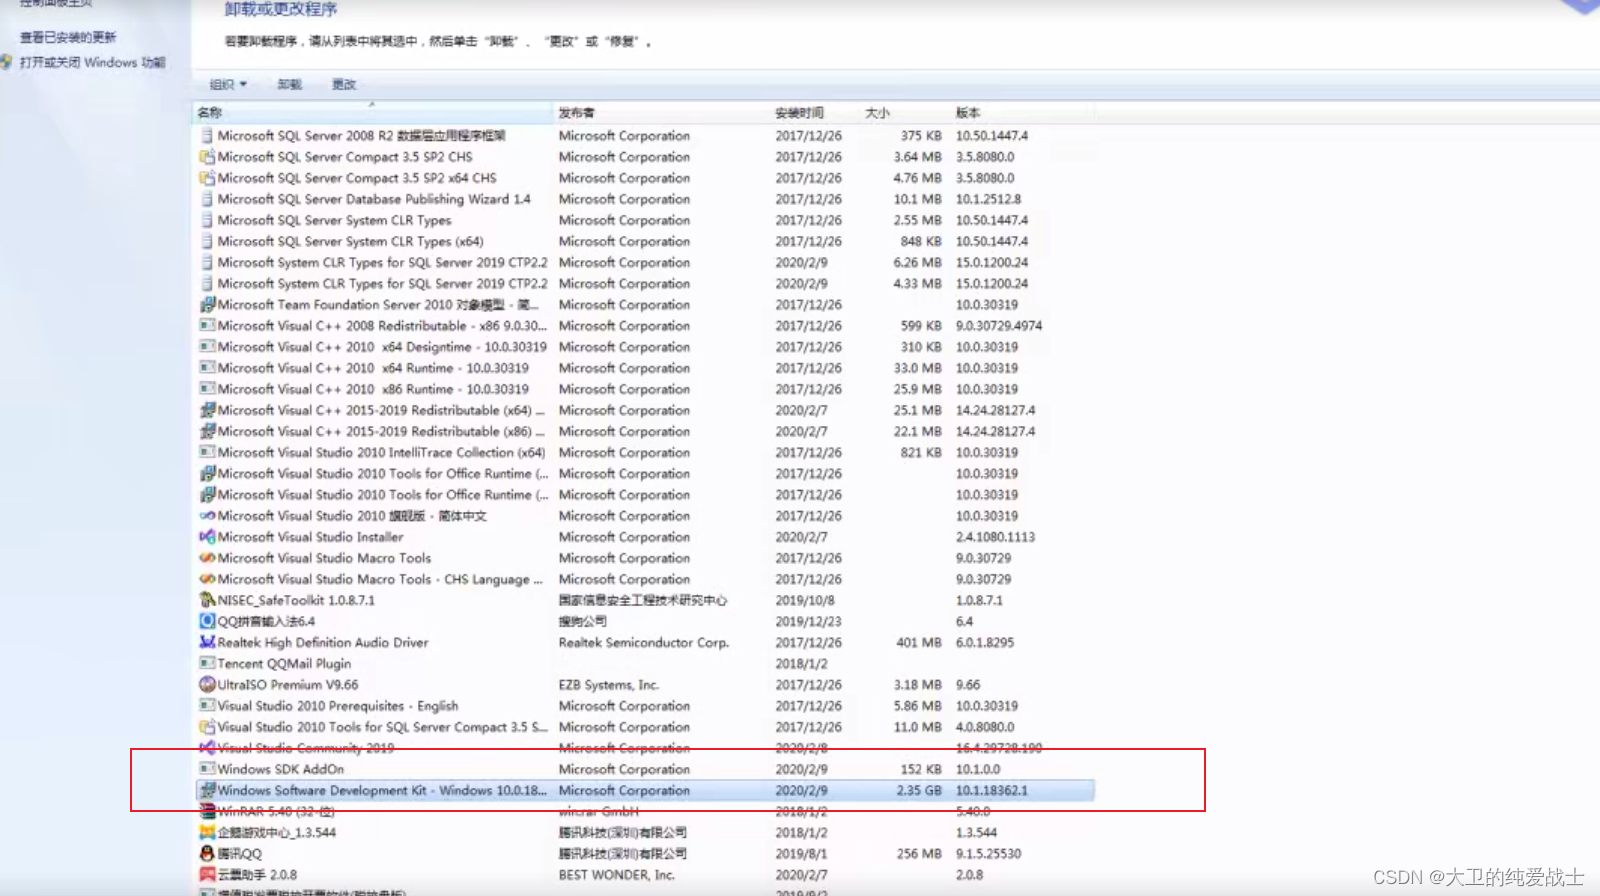Click the 卸载 toolbar button
The width and height of the screenshot is (1600, 896).
click(289, 85)
